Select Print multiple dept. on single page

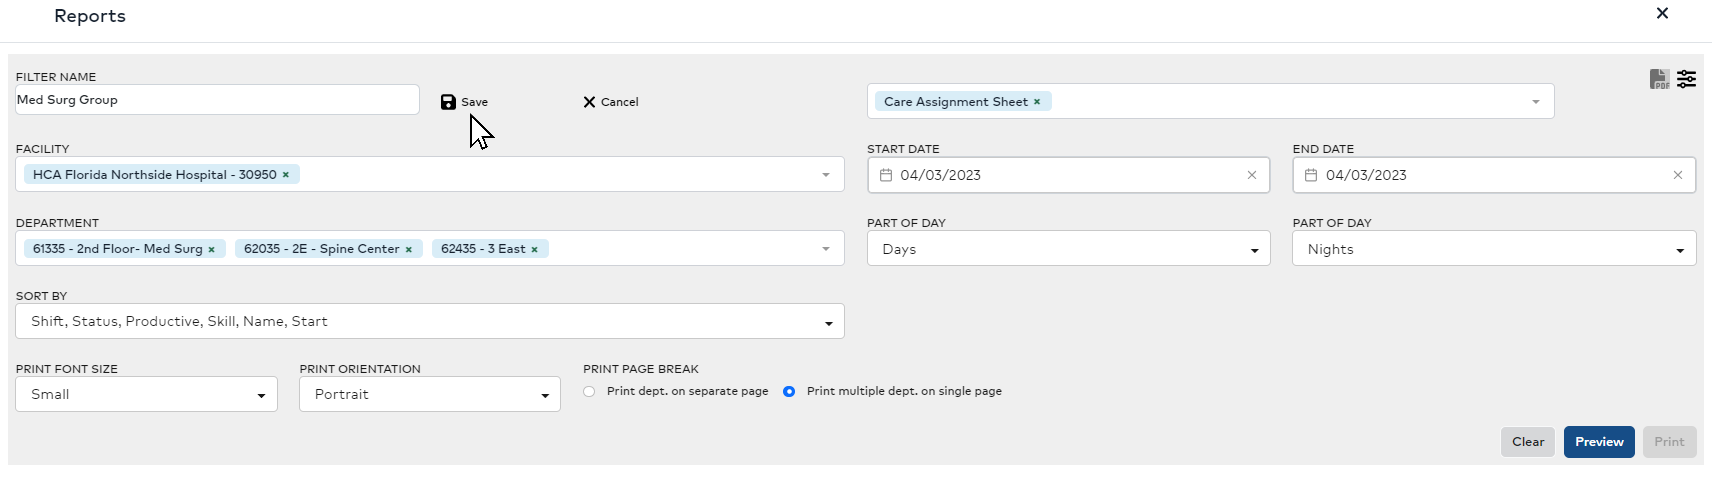tap(789, 392)
